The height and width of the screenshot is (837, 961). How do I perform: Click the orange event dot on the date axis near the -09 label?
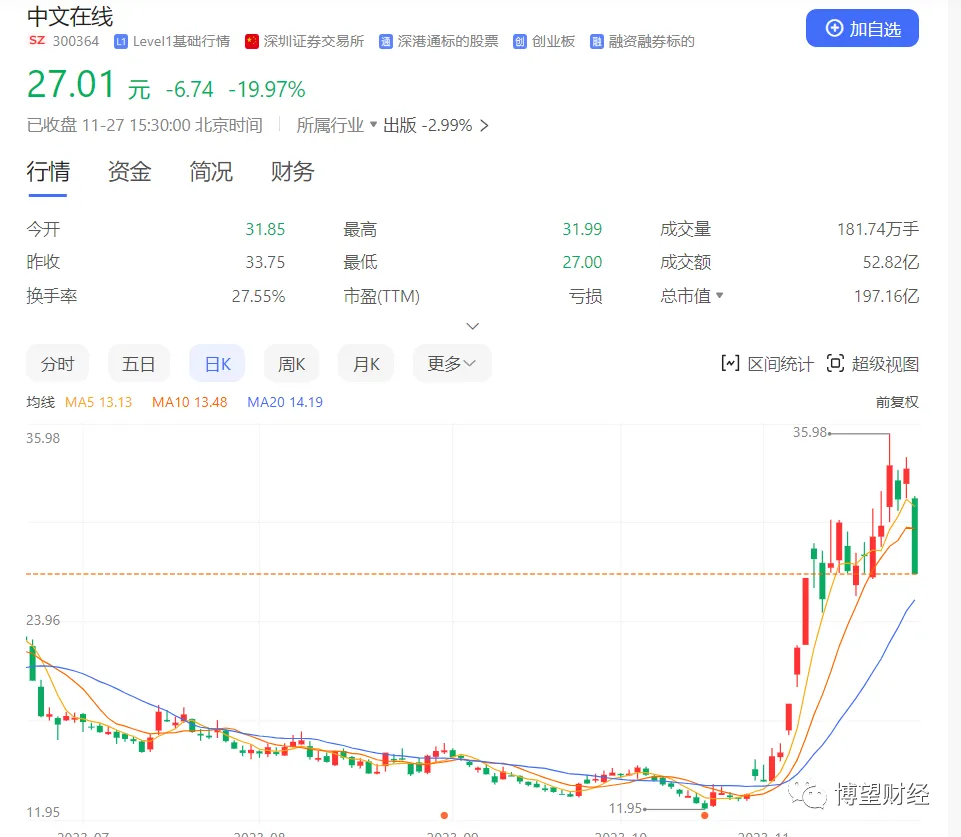444,816
